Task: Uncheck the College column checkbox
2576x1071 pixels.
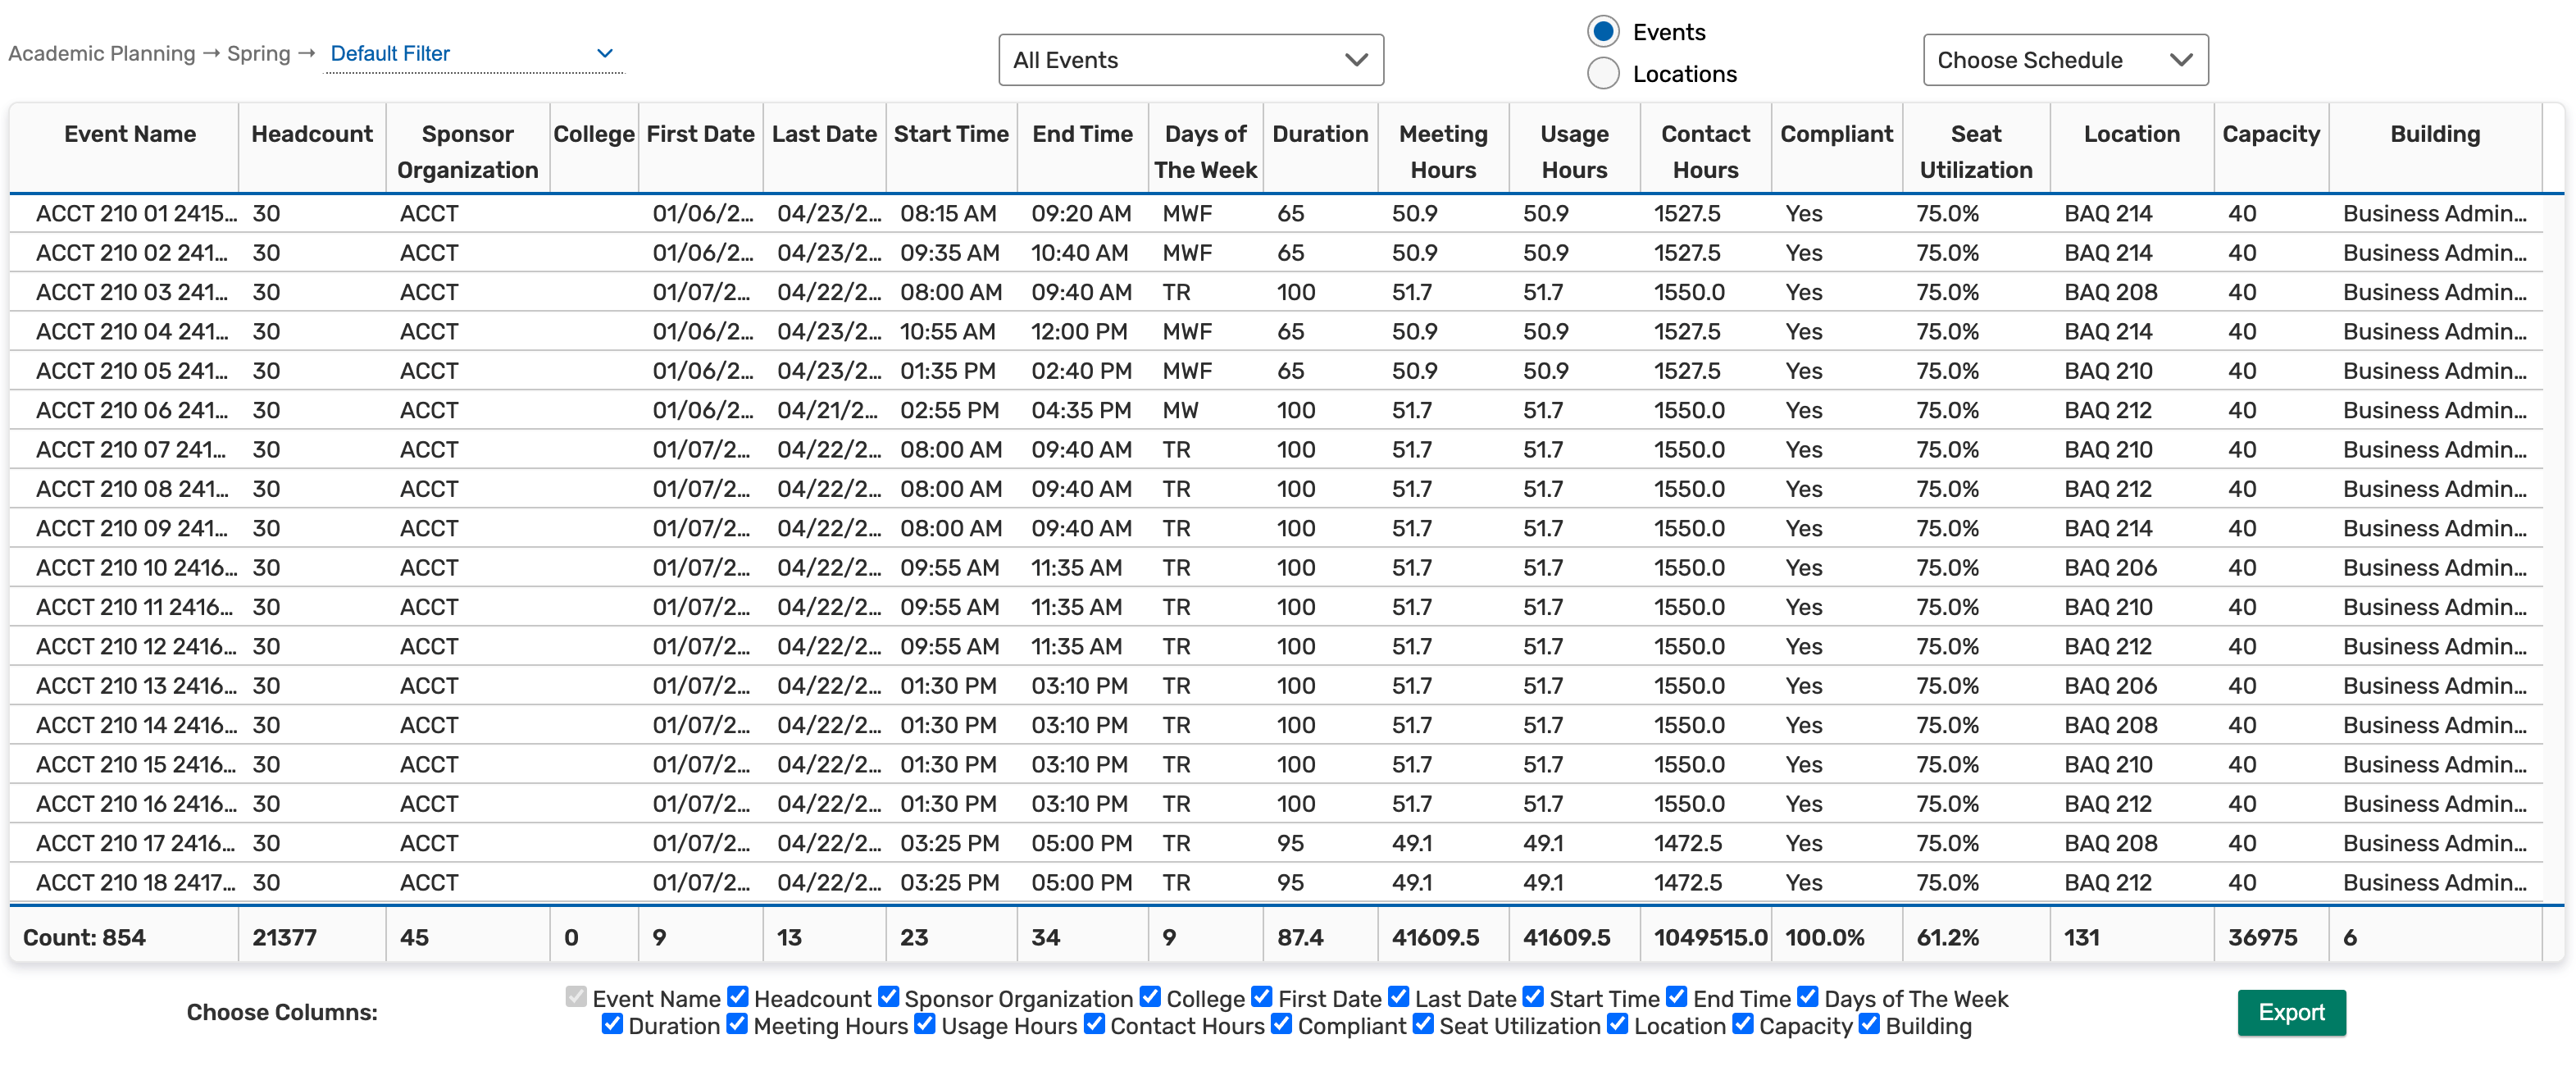Action: coord(1150,997)
